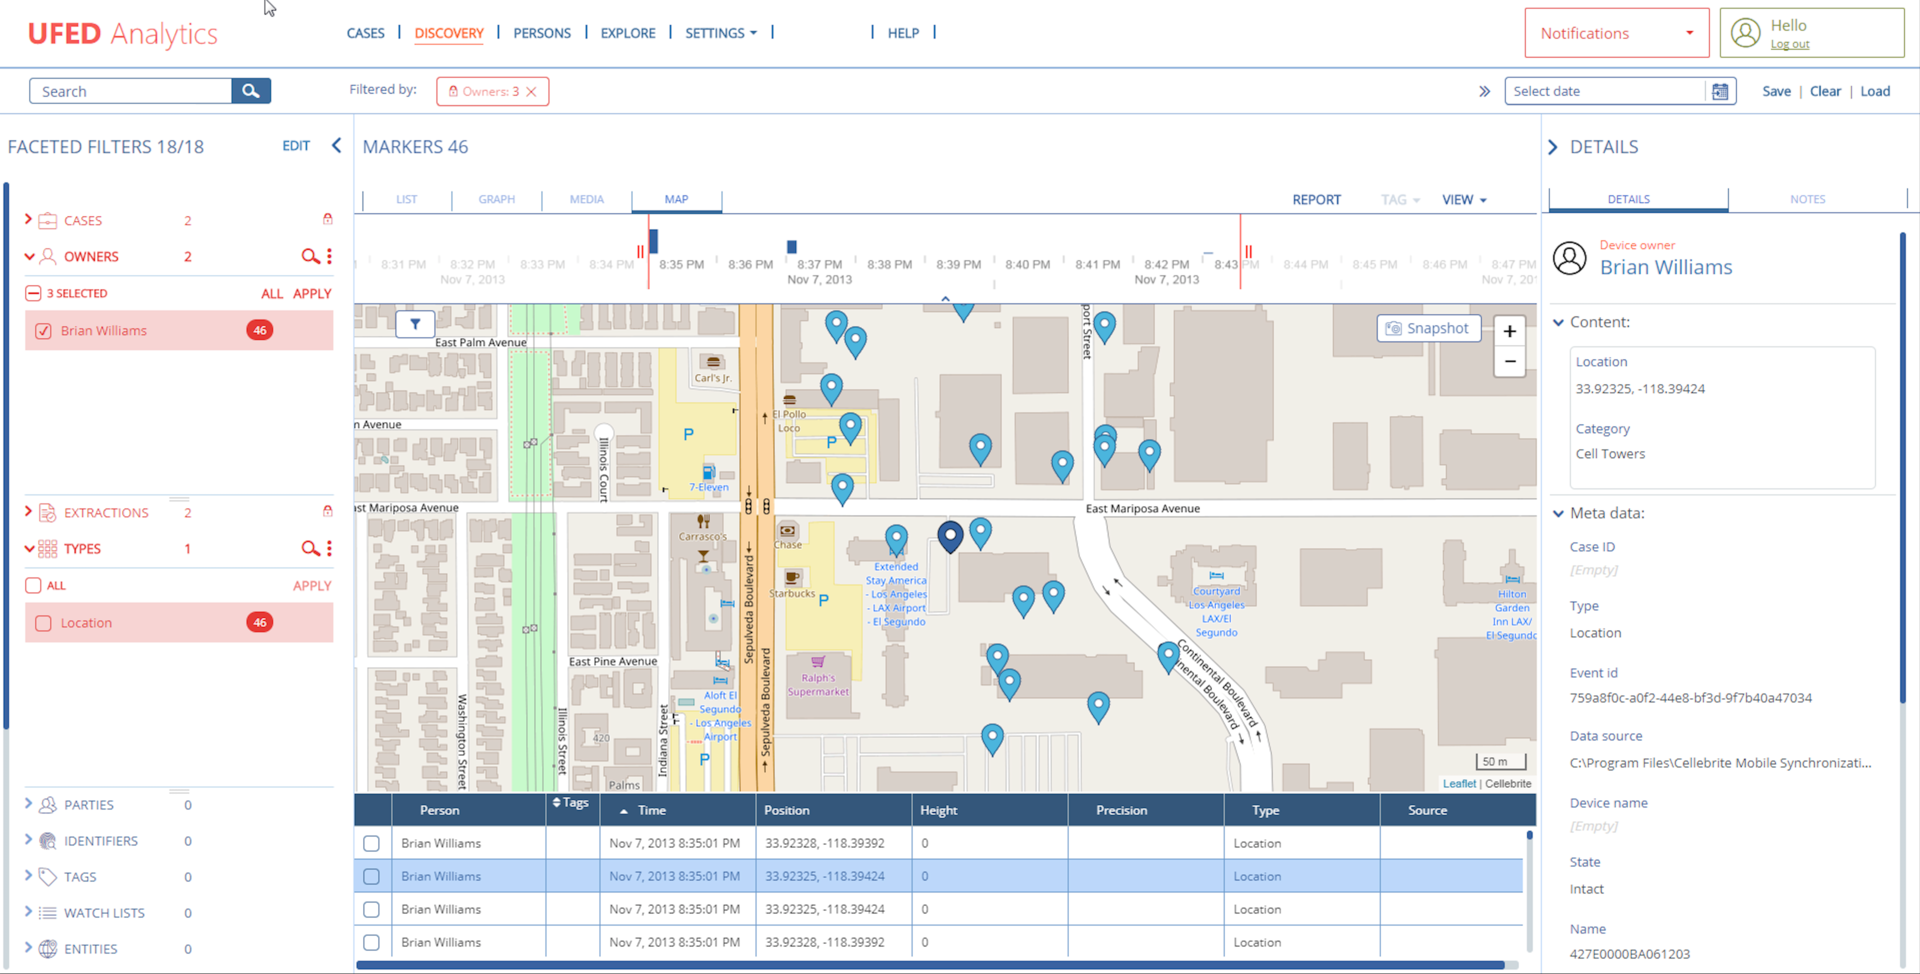Take a map Snapshot with the camera icon
1920x974 pixels.
click(1395, 328)
